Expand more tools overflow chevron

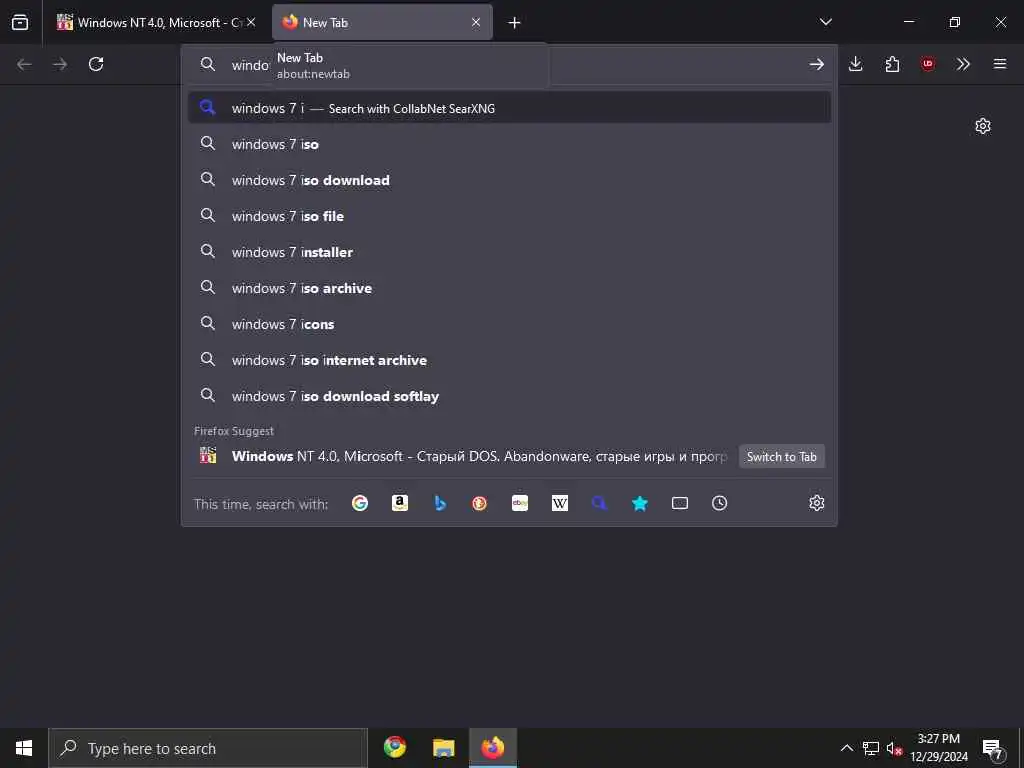[x=963, y=64]
